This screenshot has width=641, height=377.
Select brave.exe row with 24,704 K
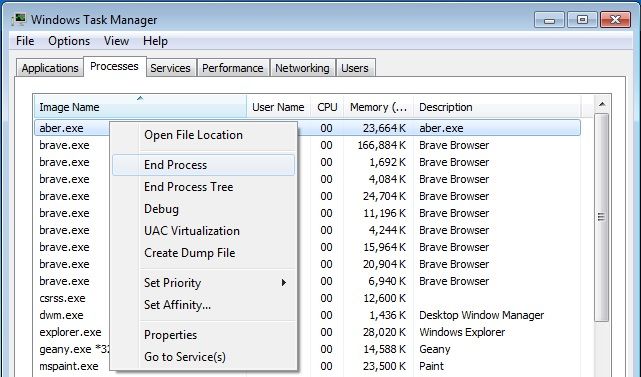[307, 196]
